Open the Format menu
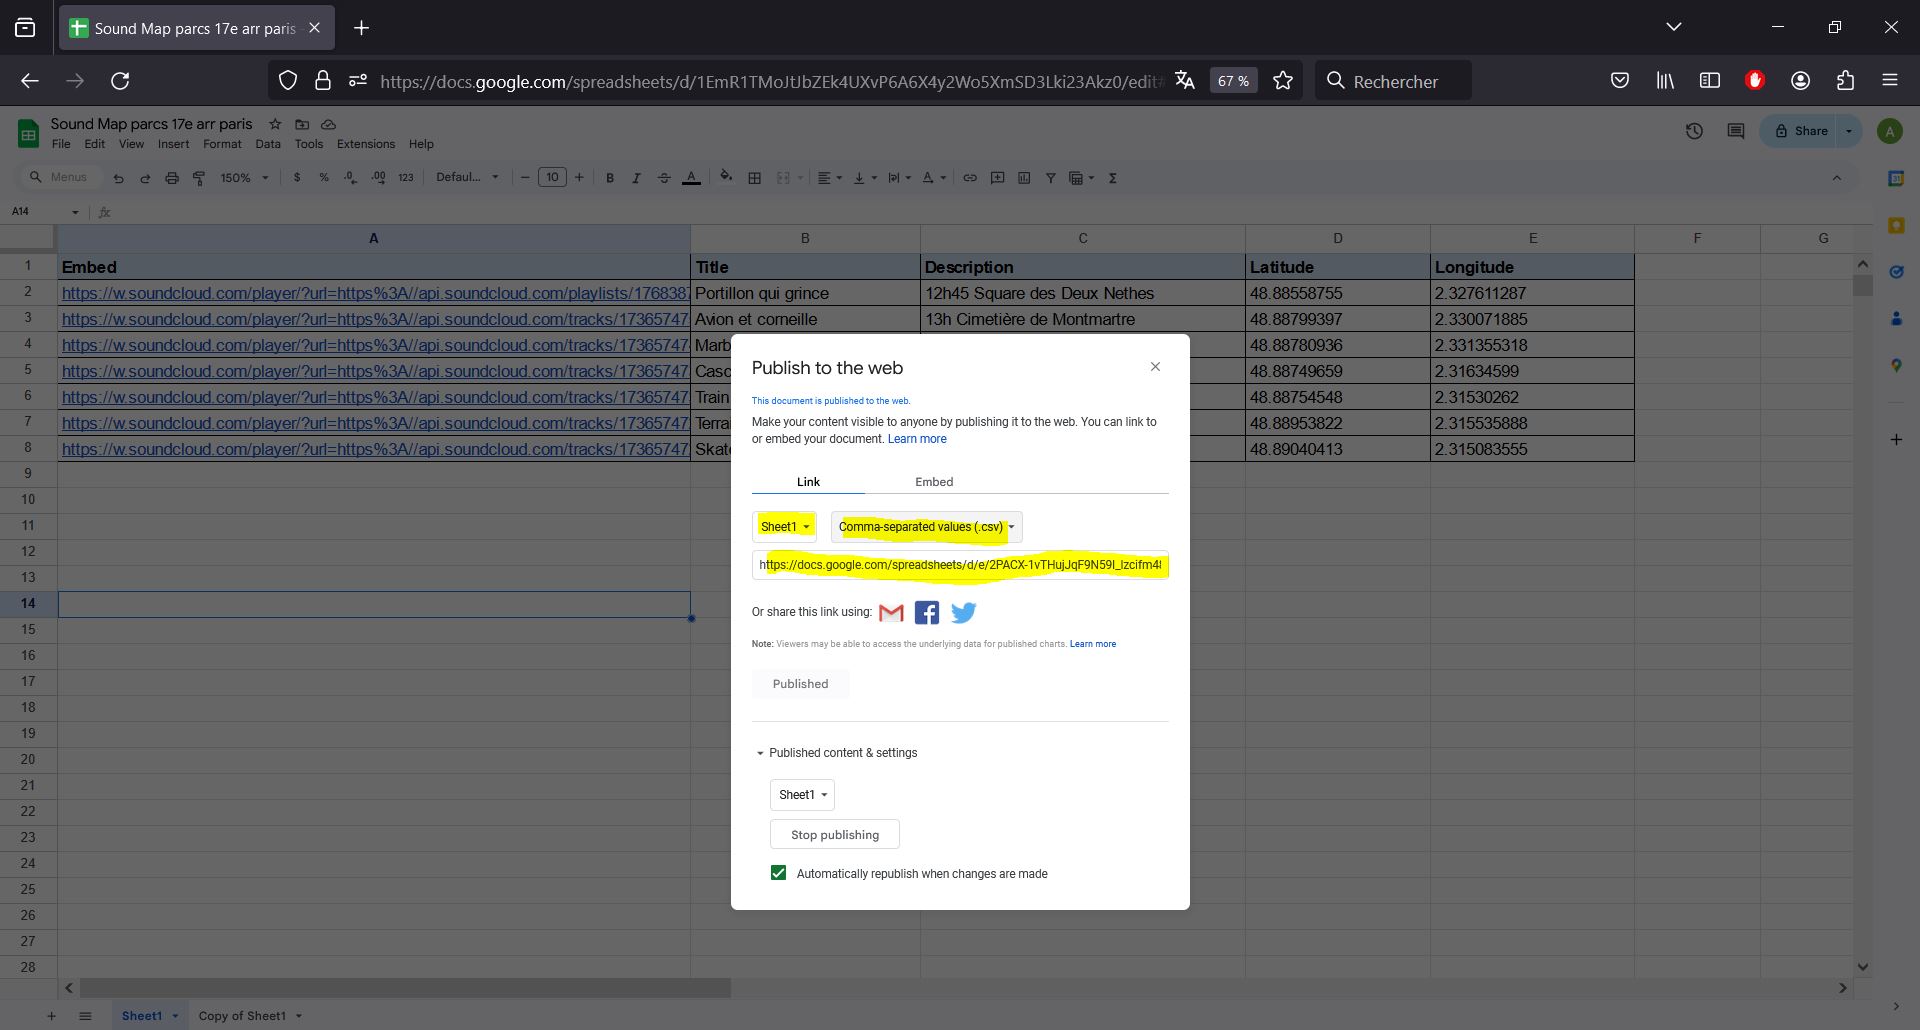This screenshot has width=1920, height=1030. (x=222, y=144)
